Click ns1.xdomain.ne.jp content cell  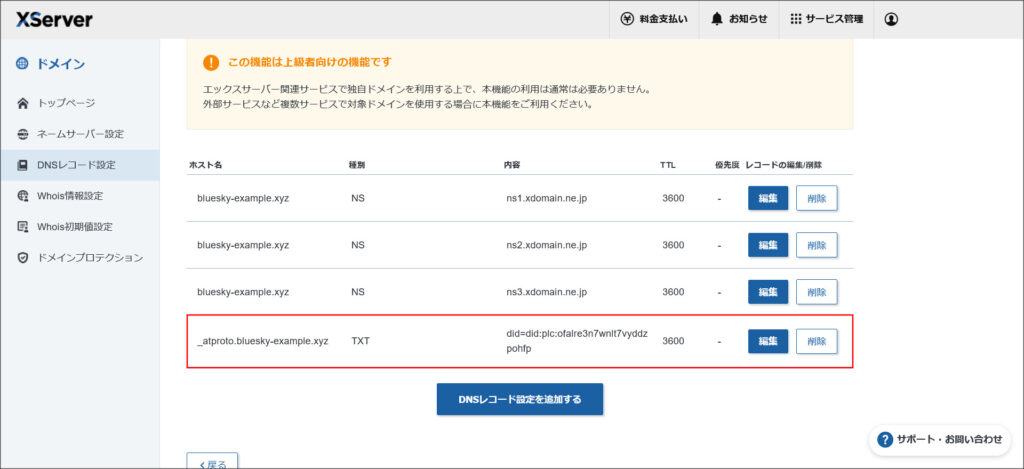[x=547, y=199]
